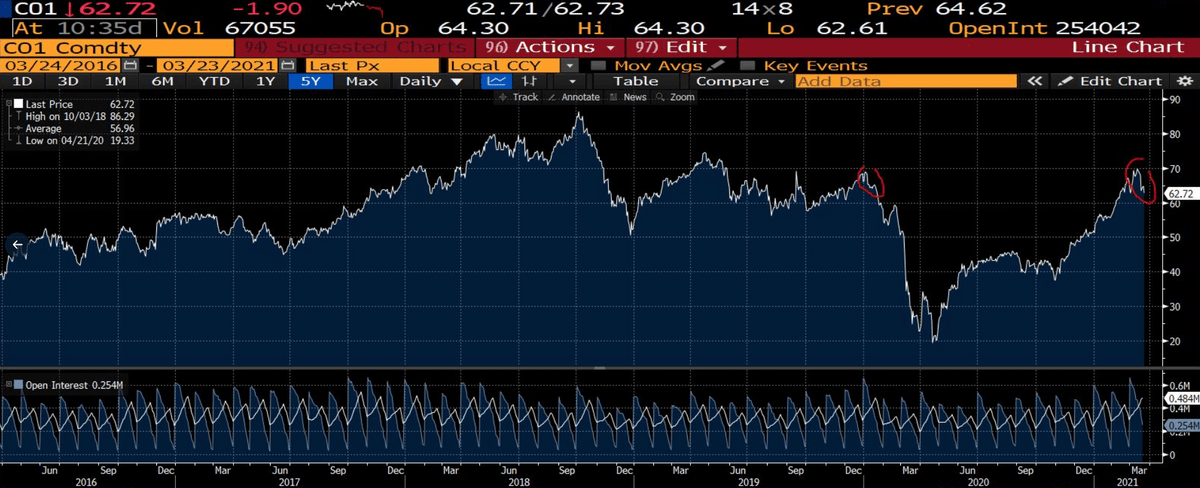The image size is (1200, 488).
Task: Select the 1M time range
Action: (115, 81)
